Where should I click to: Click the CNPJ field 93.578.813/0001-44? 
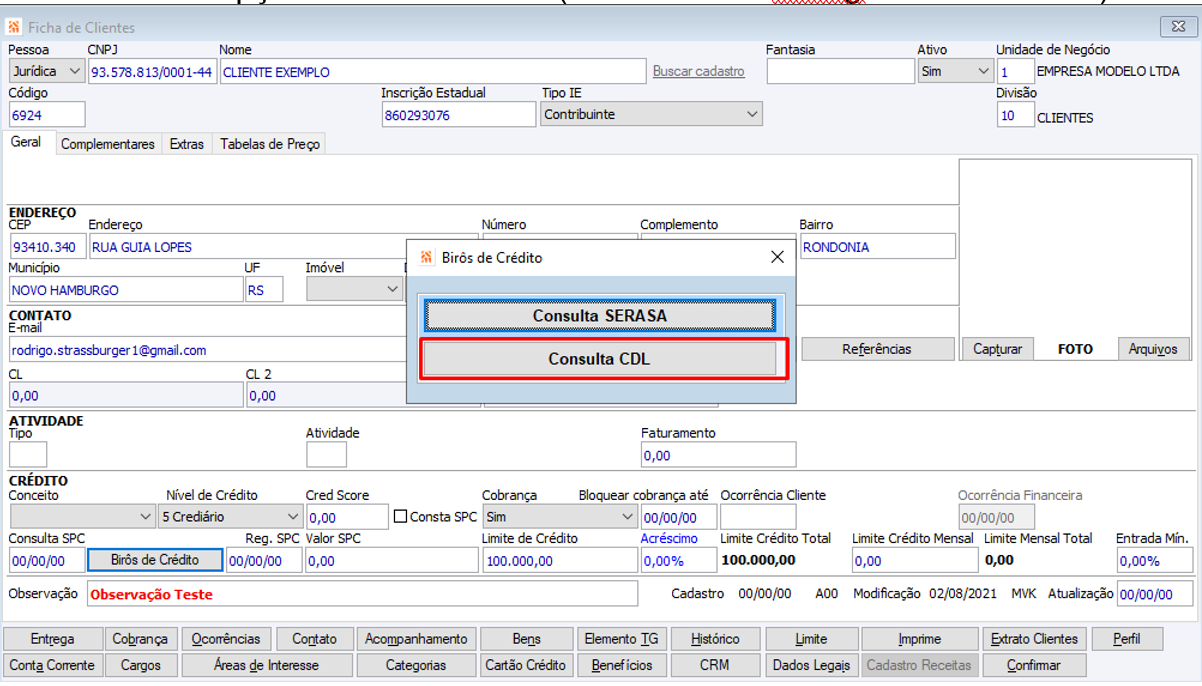151,72
